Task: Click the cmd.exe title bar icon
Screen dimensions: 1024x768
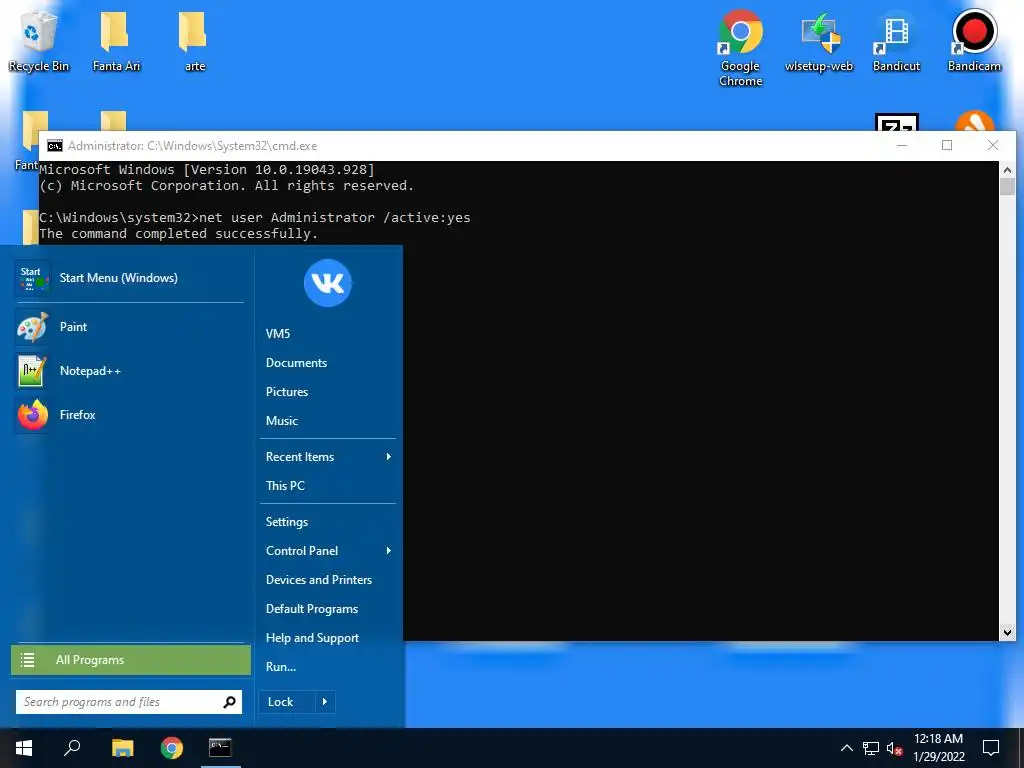Action: pyautogui.click(x=55, y=146)
